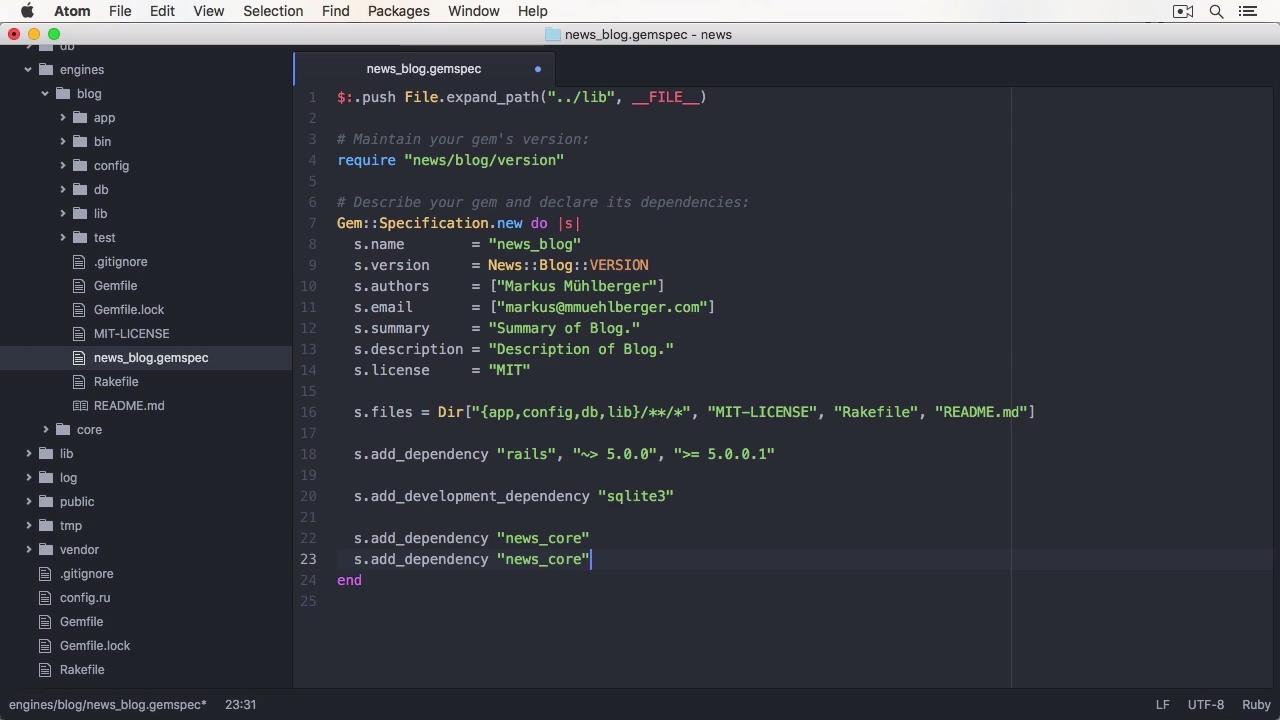
Task: Expand the lib folder chevron inside blog
Action: [x=63, y=213]
